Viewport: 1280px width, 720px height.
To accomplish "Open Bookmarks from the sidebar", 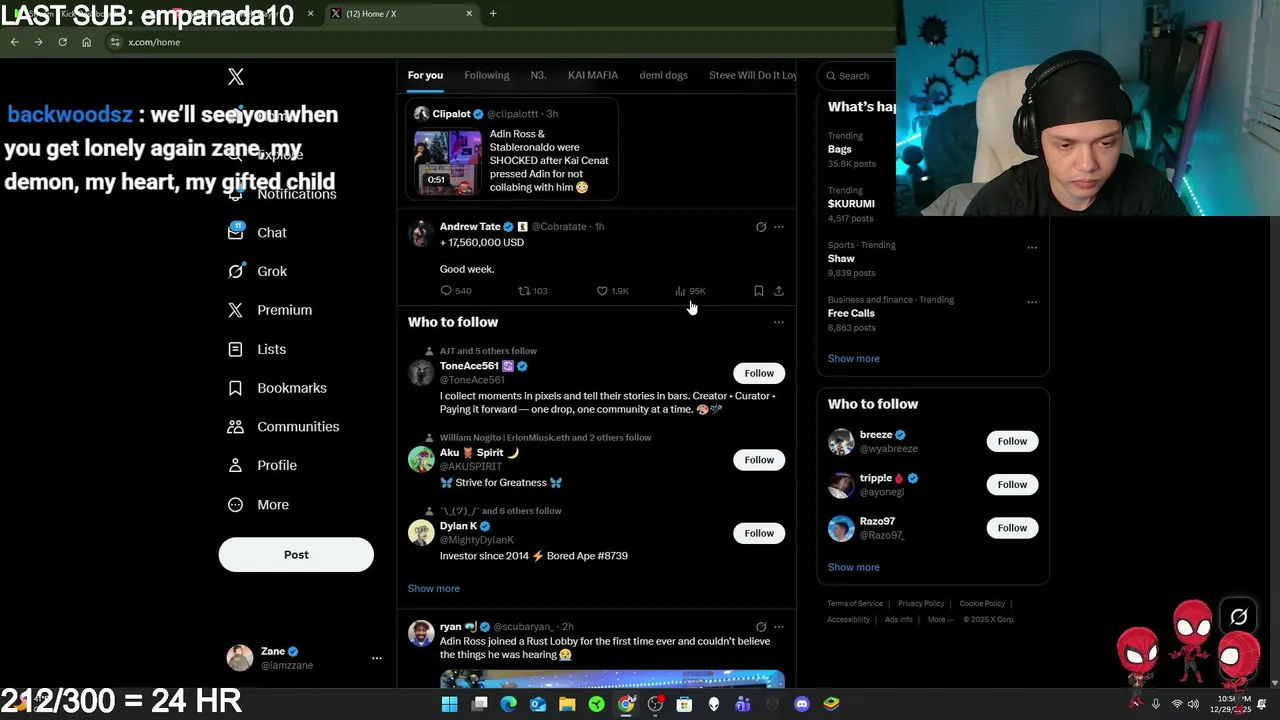I will click(x=277, y=388).
